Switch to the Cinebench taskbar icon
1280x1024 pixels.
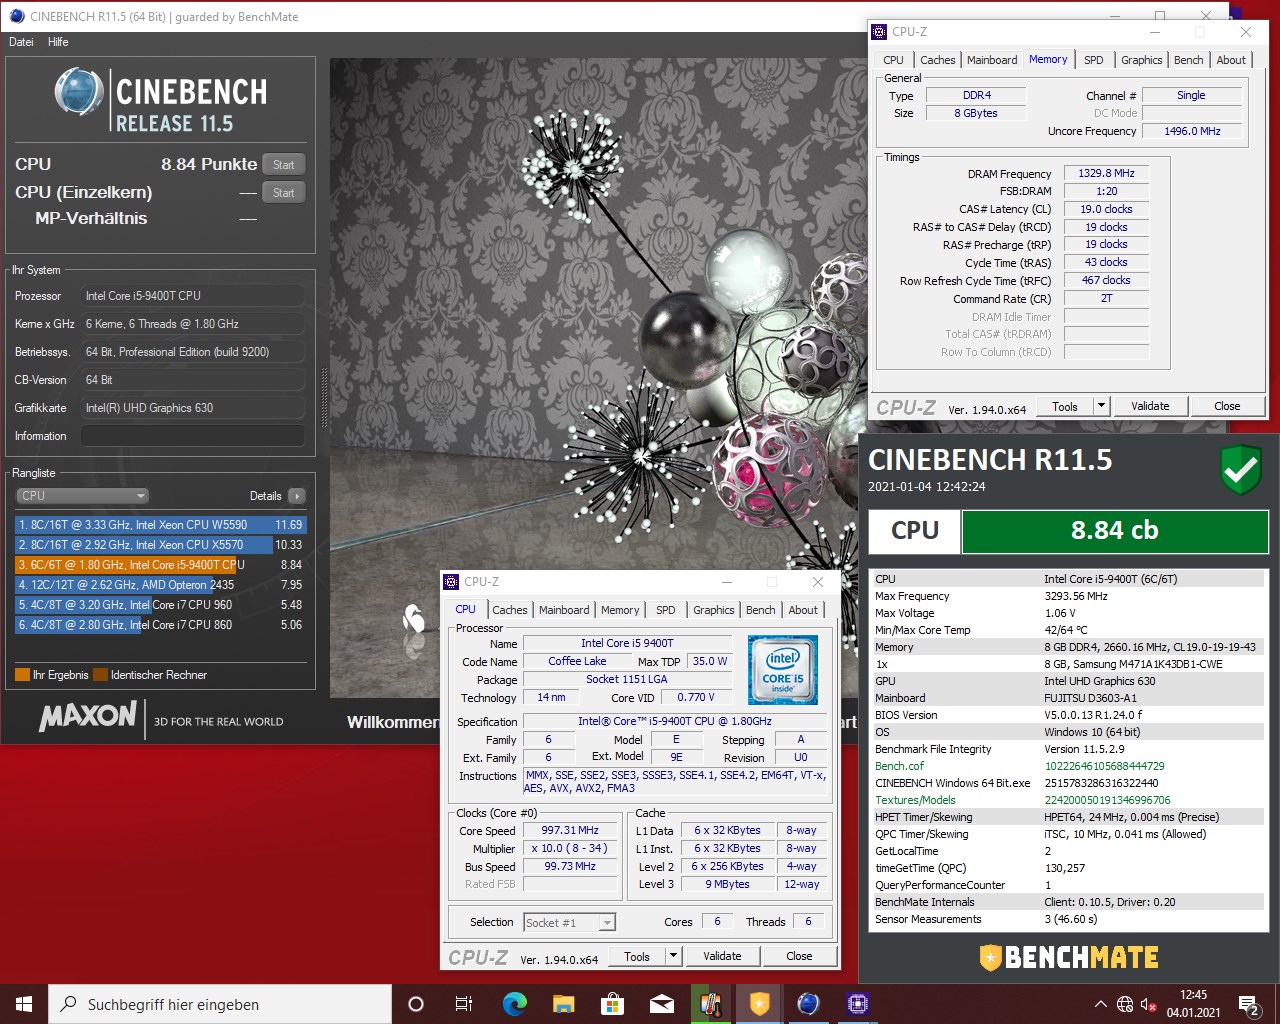(808, 1004)
